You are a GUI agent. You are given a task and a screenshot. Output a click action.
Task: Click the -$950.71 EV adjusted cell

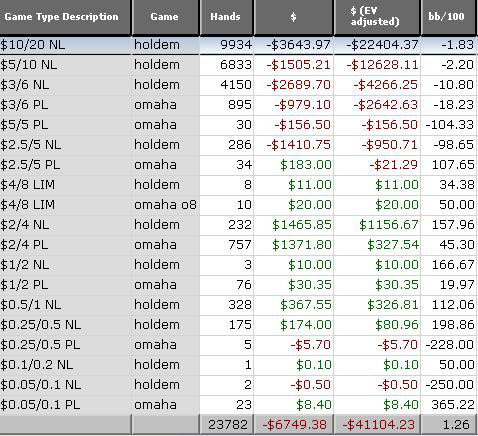click(x=377, y=145)
